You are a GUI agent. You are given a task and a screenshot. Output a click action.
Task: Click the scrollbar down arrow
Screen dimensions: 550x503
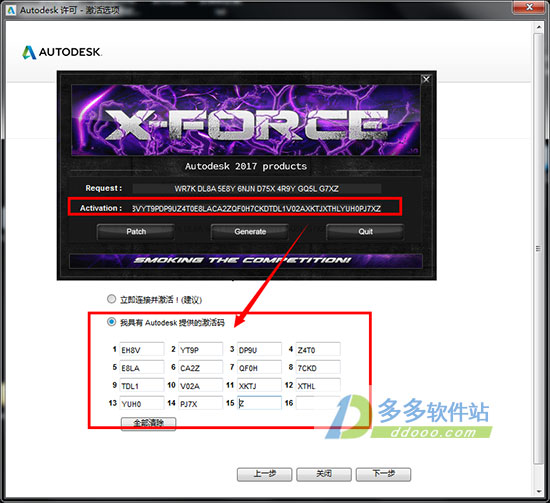[539, 491]
